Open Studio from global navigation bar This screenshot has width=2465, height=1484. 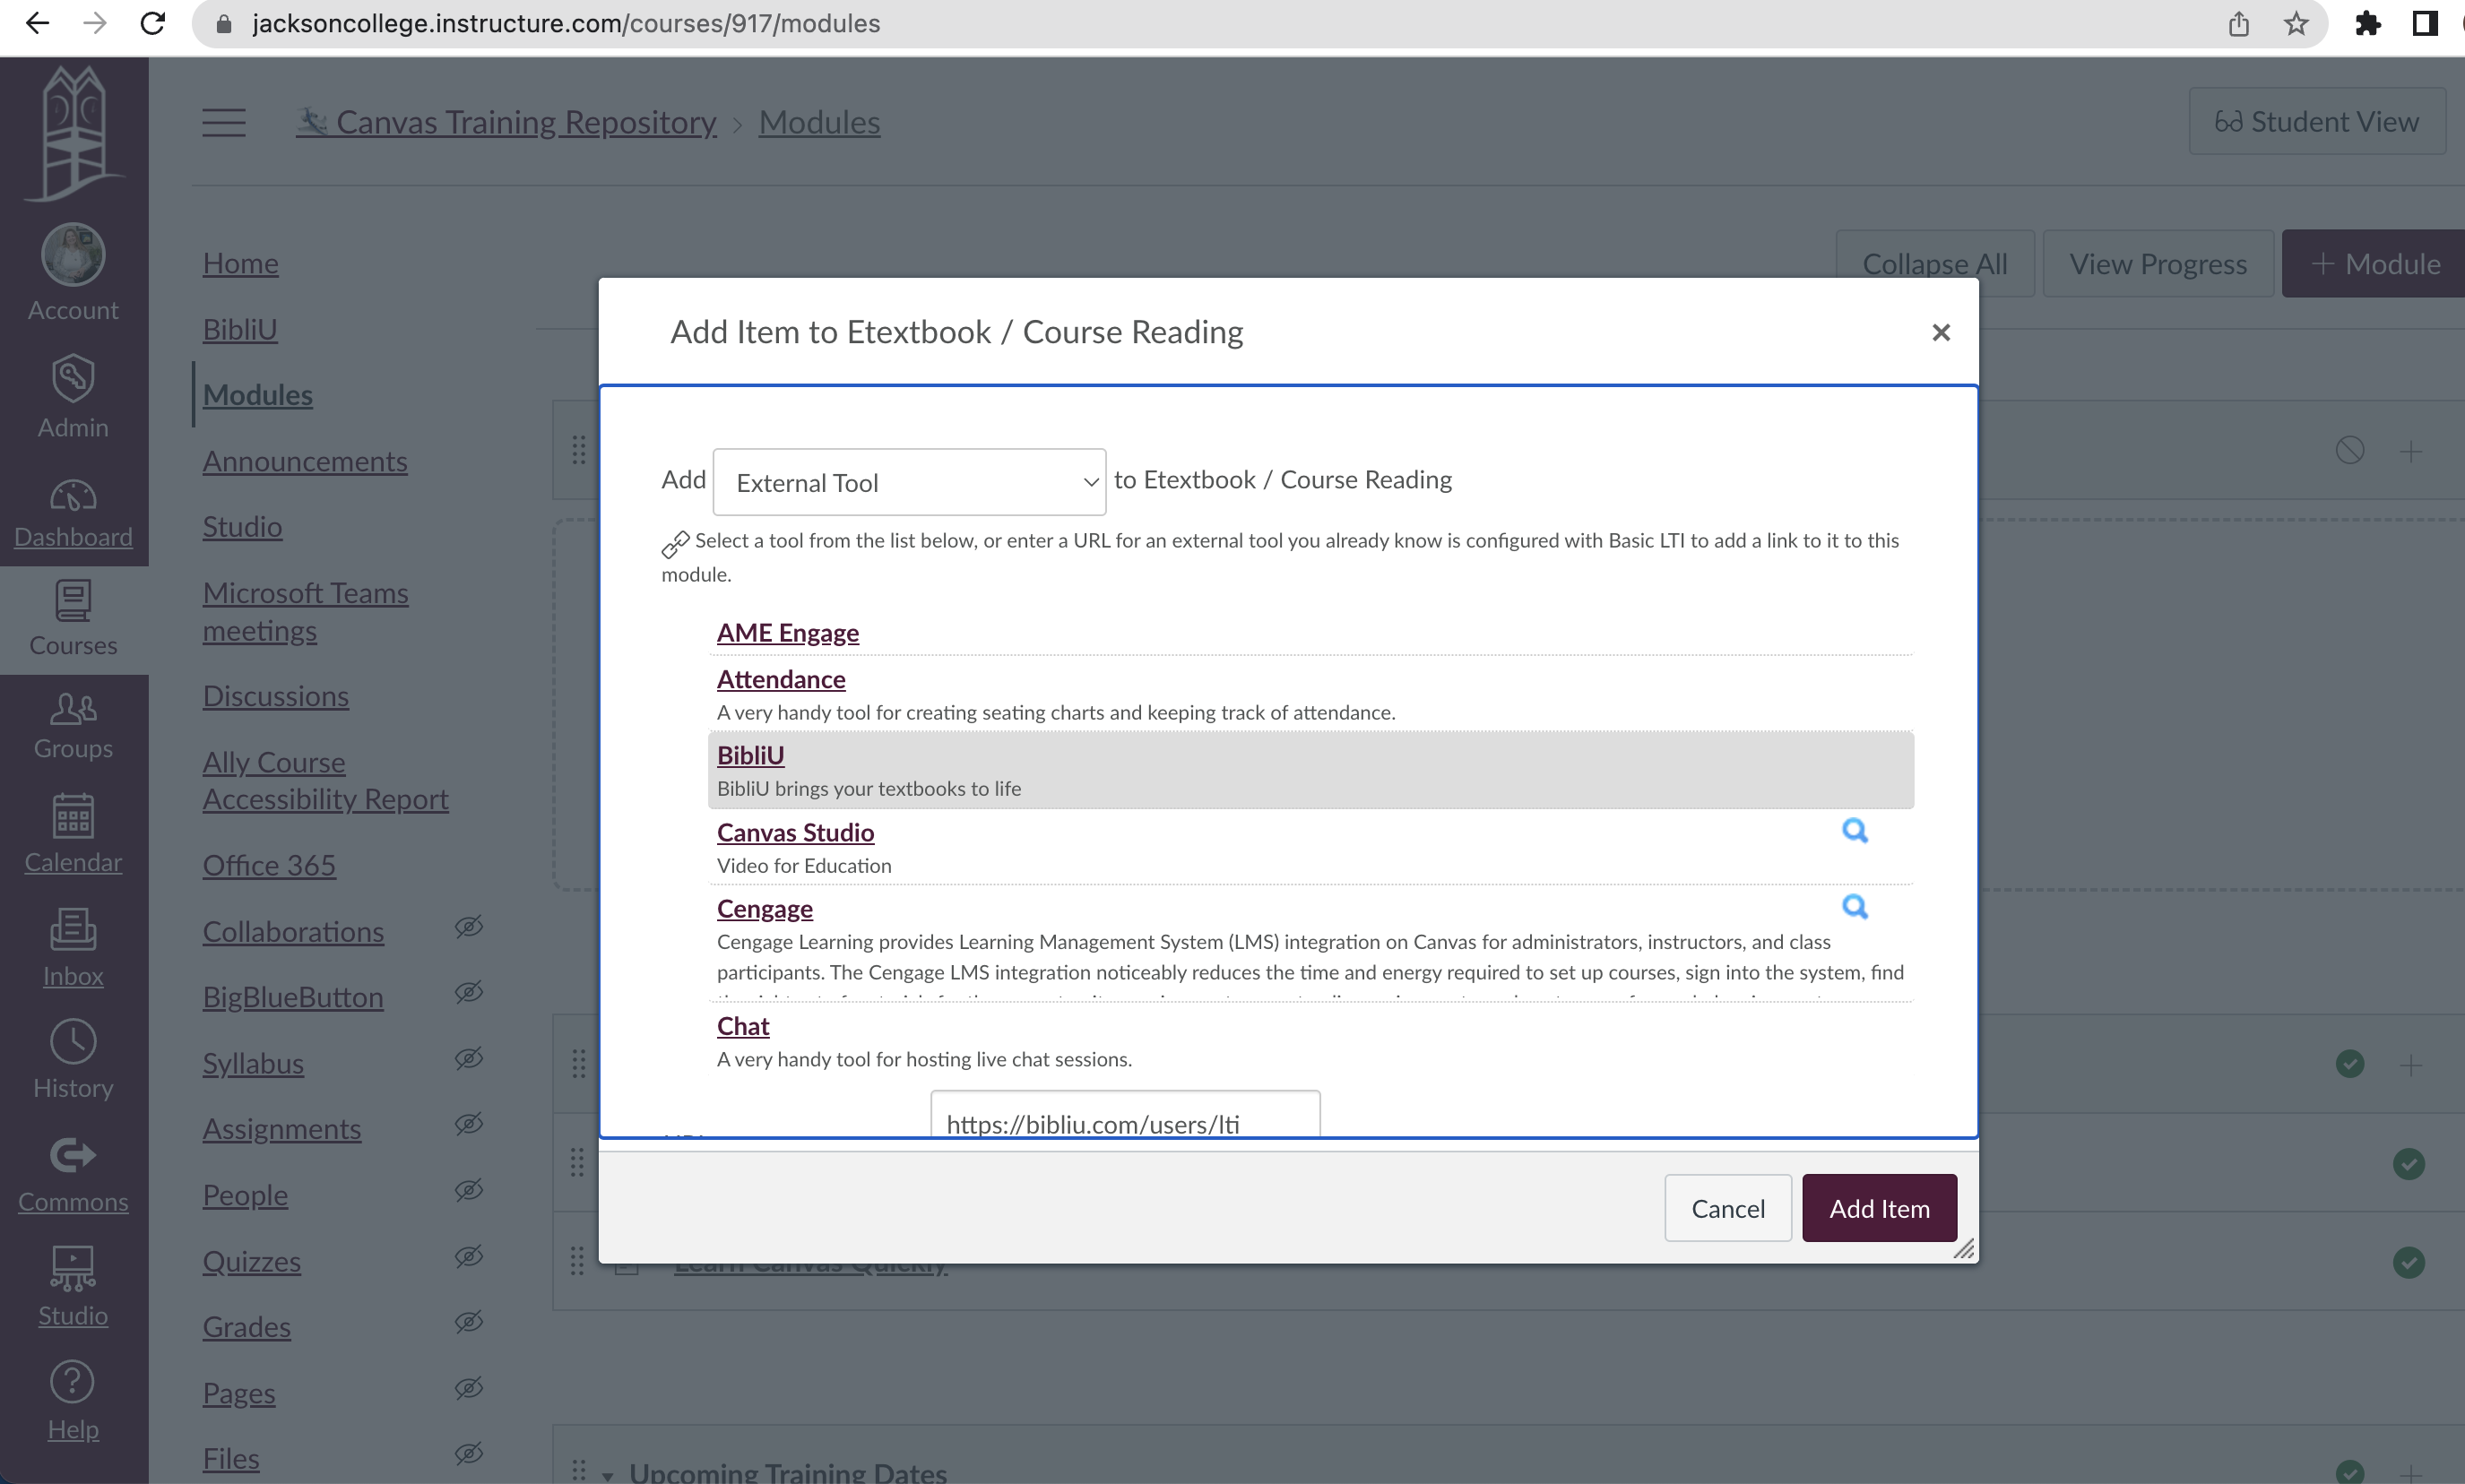coord(73,1287)
